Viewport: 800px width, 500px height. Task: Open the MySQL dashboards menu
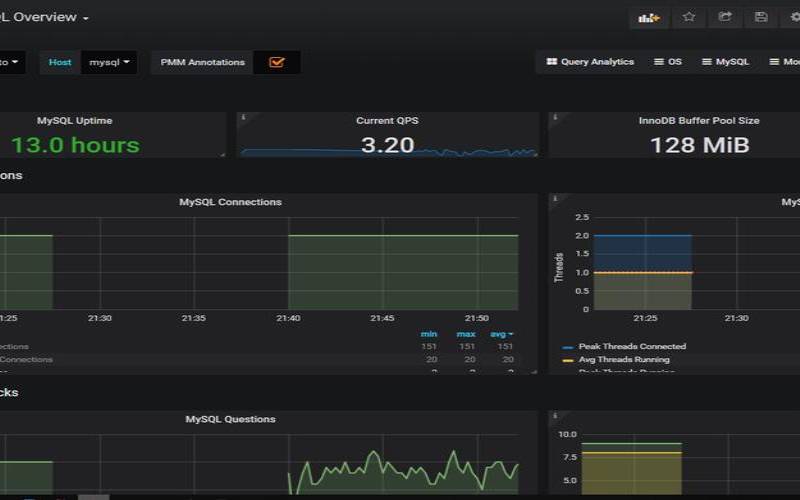[725, 62]
